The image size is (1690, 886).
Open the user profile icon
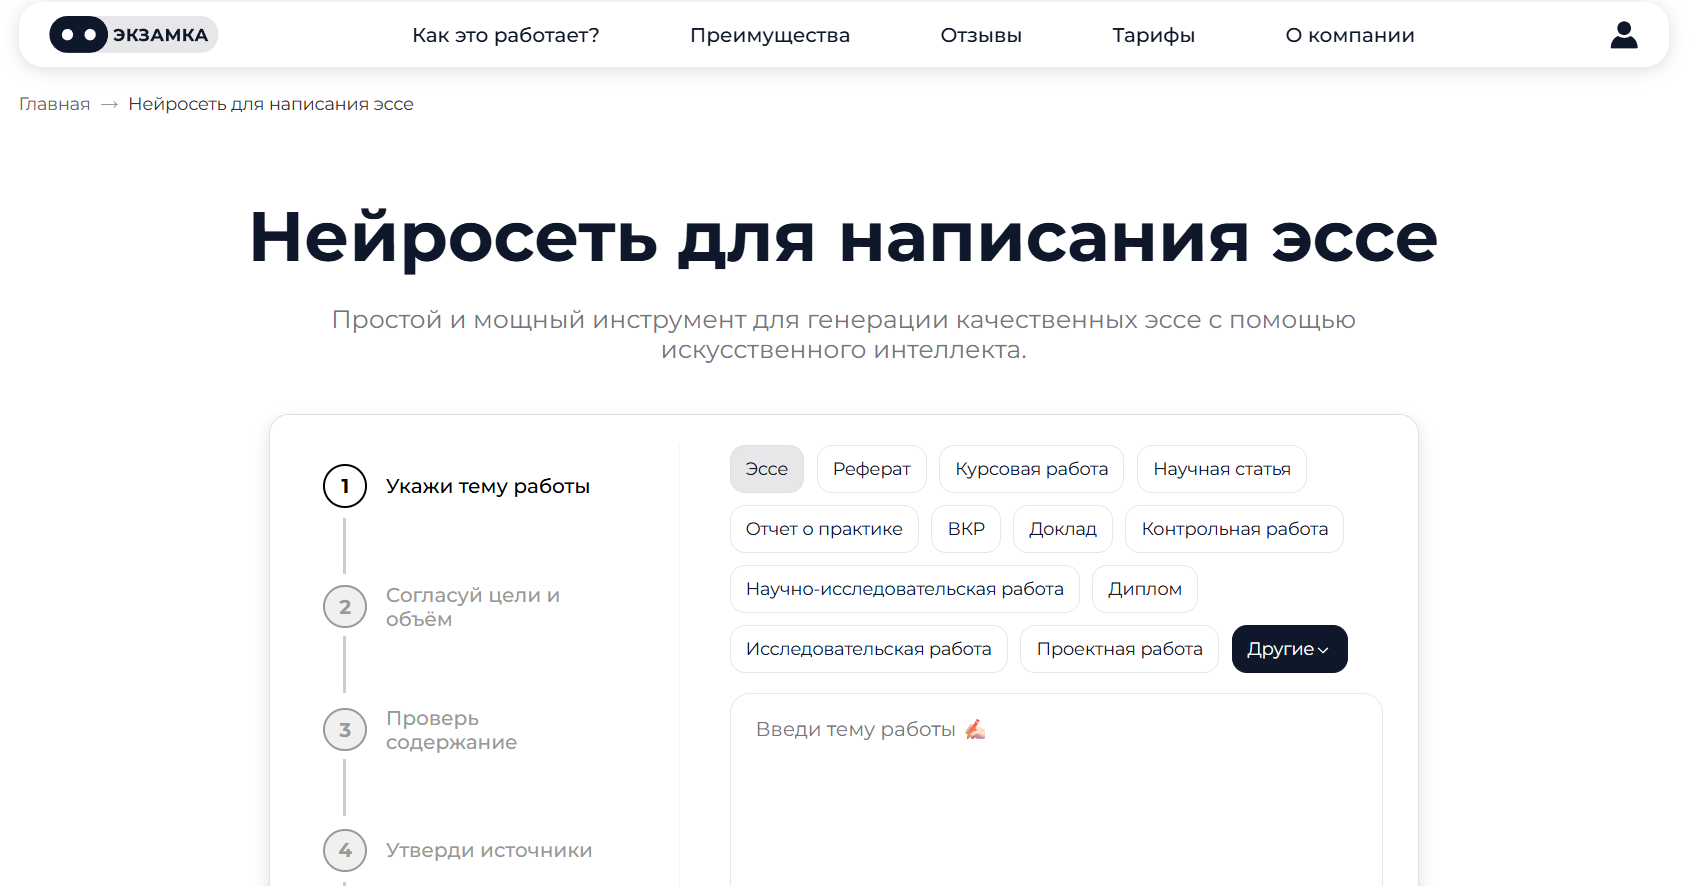click(1624, 35)
